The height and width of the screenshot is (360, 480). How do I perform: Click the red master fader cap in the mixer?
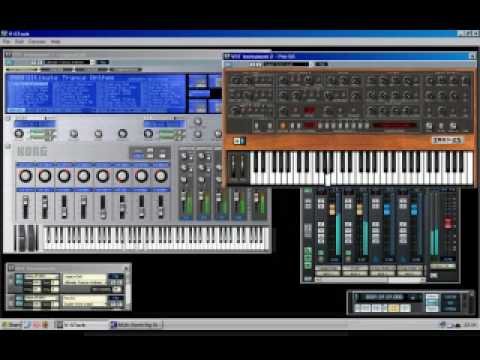pos(448,223)
